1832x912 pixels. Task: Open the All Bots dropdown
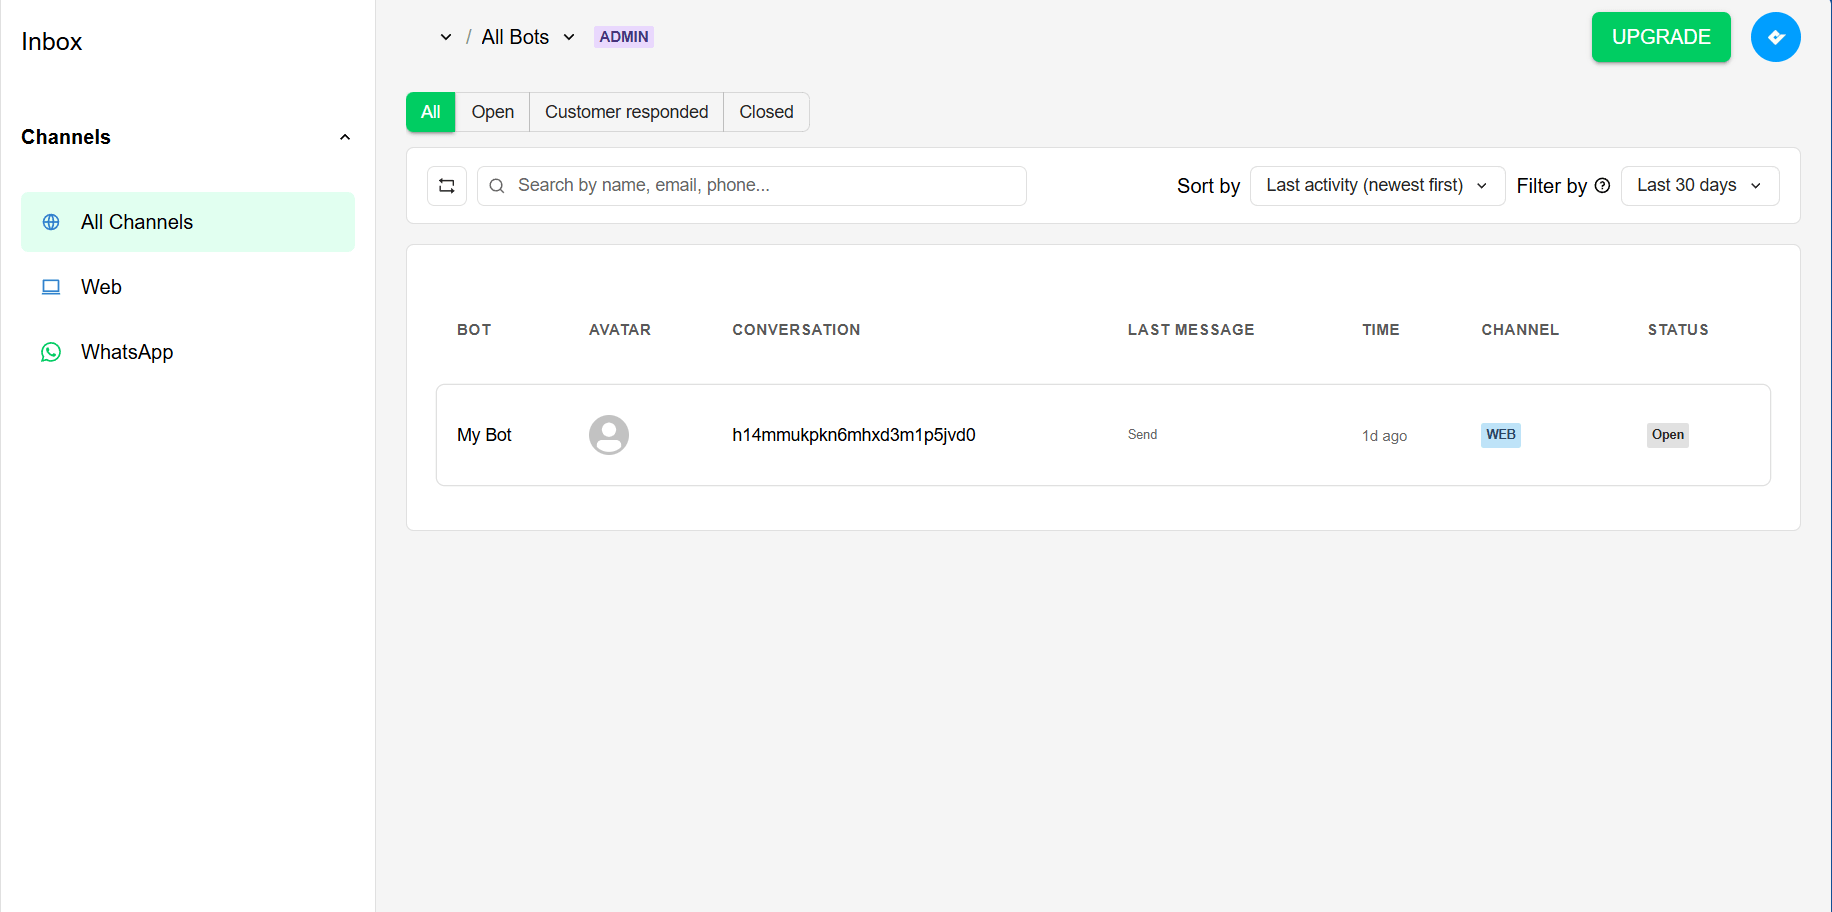[x=528, y=37]
